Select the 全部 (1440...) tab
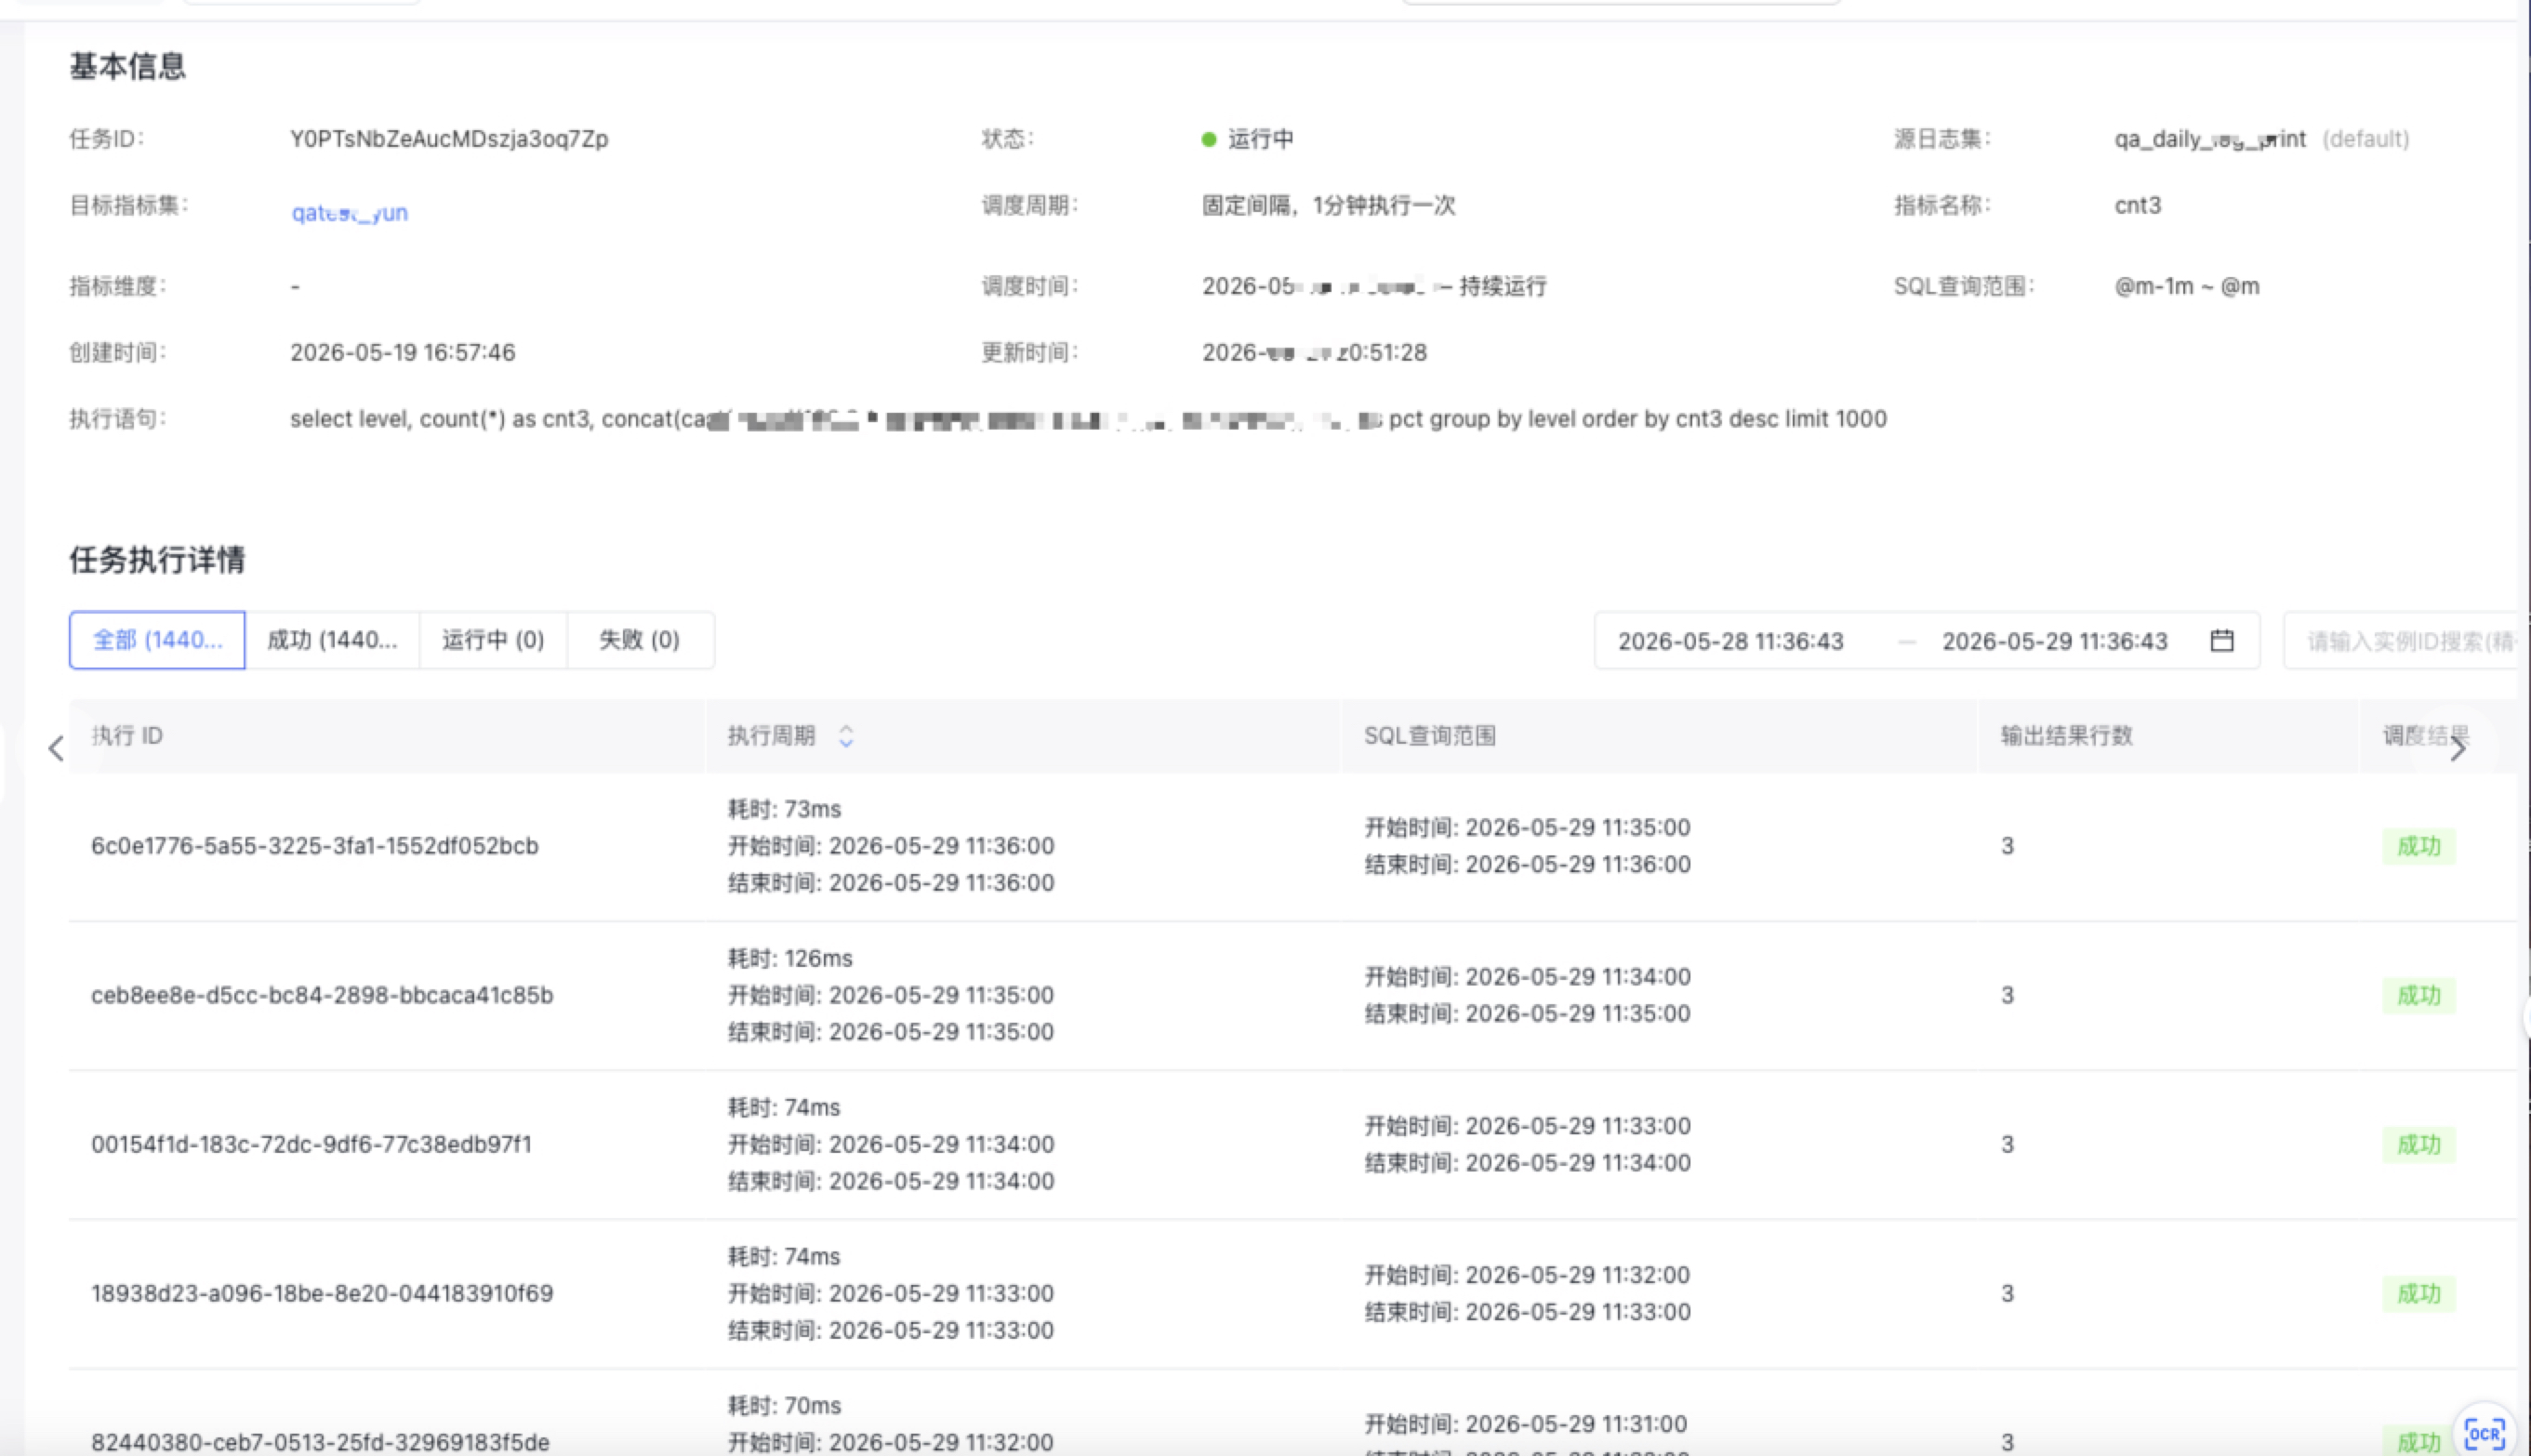 point(157,640)
